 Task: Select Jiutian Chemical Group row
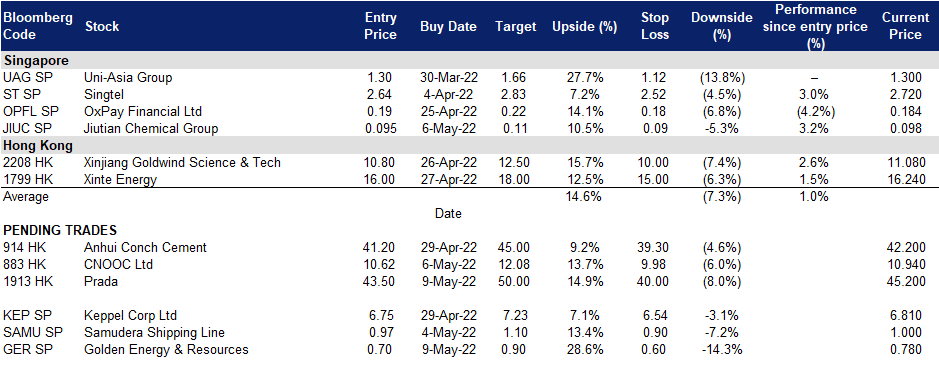470,128
